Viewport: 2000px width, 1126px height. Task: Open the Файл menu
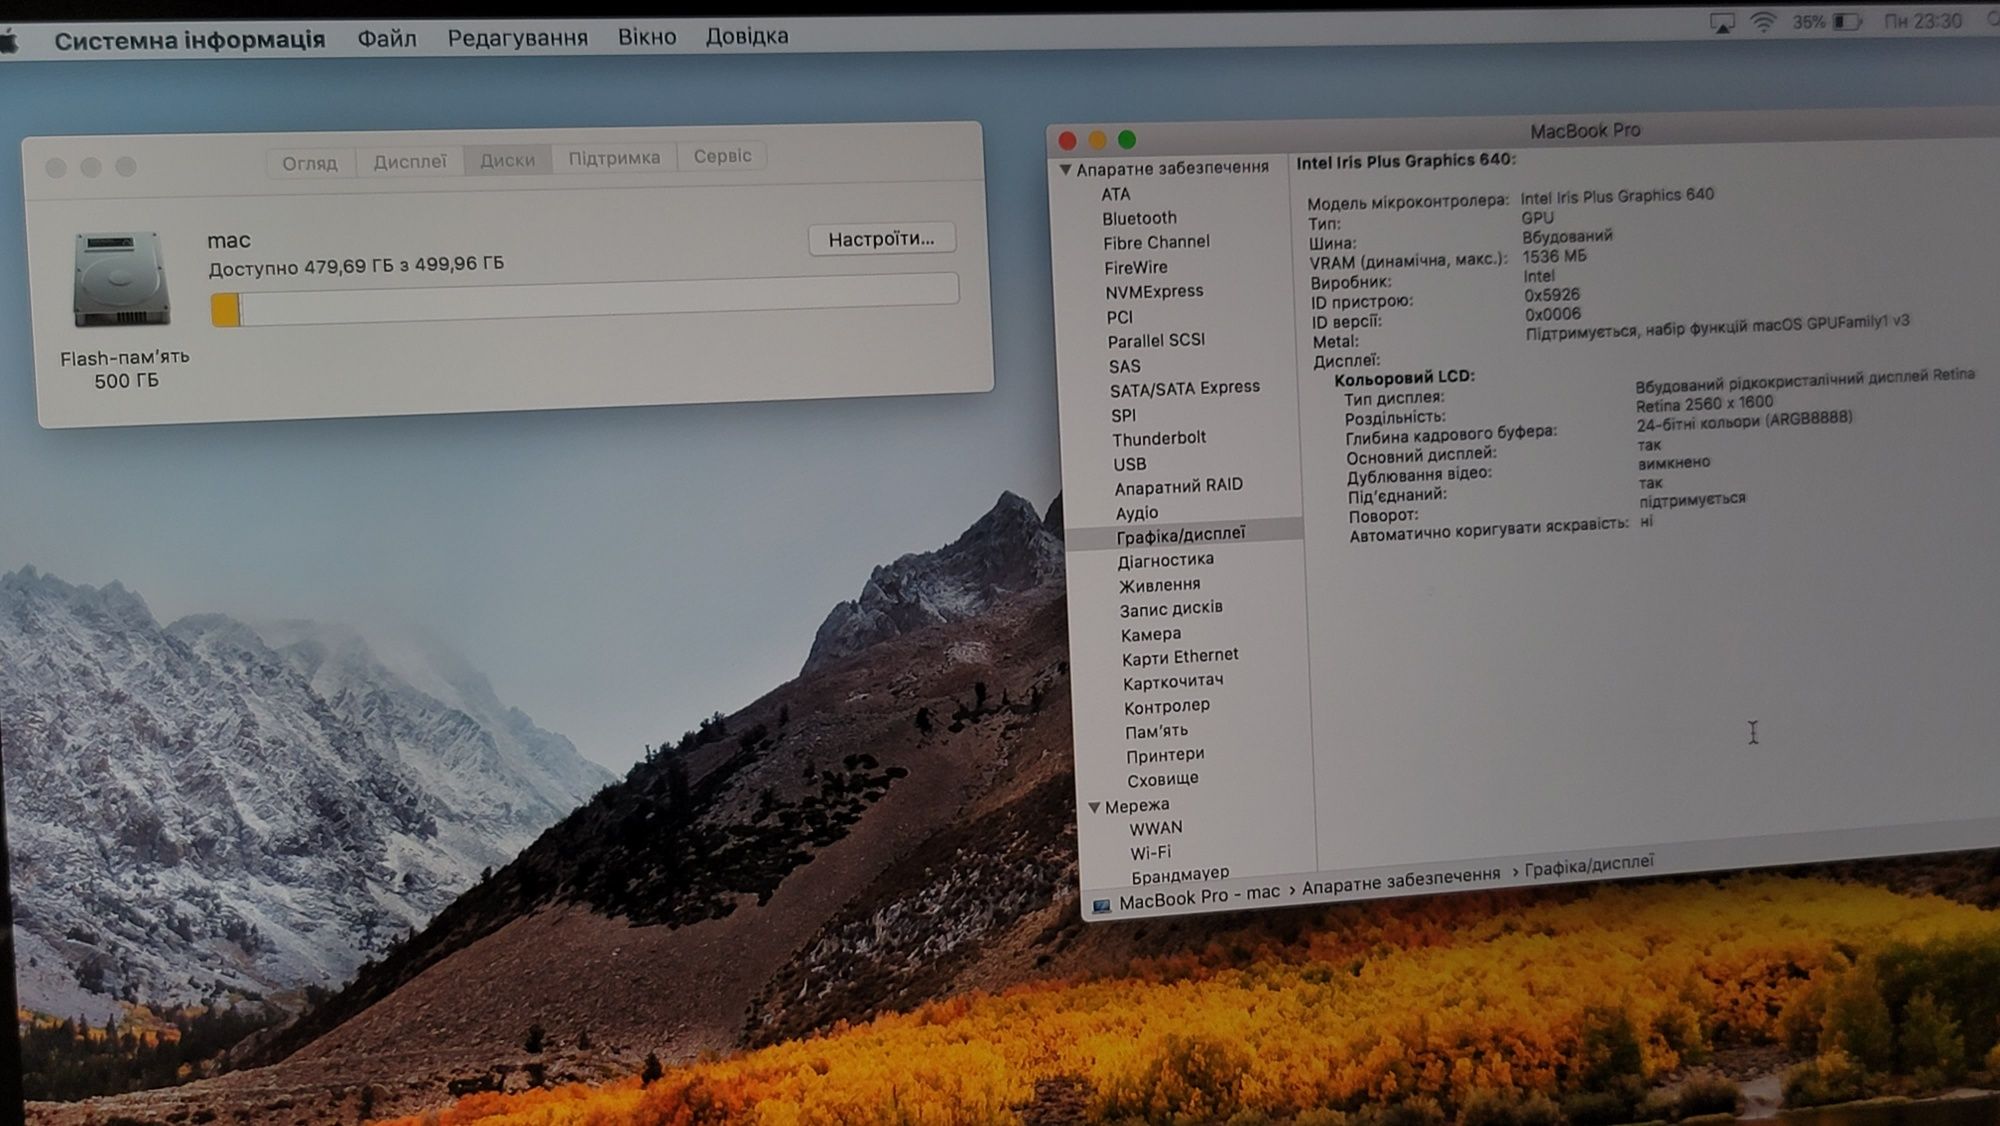(x=387, y=38)
